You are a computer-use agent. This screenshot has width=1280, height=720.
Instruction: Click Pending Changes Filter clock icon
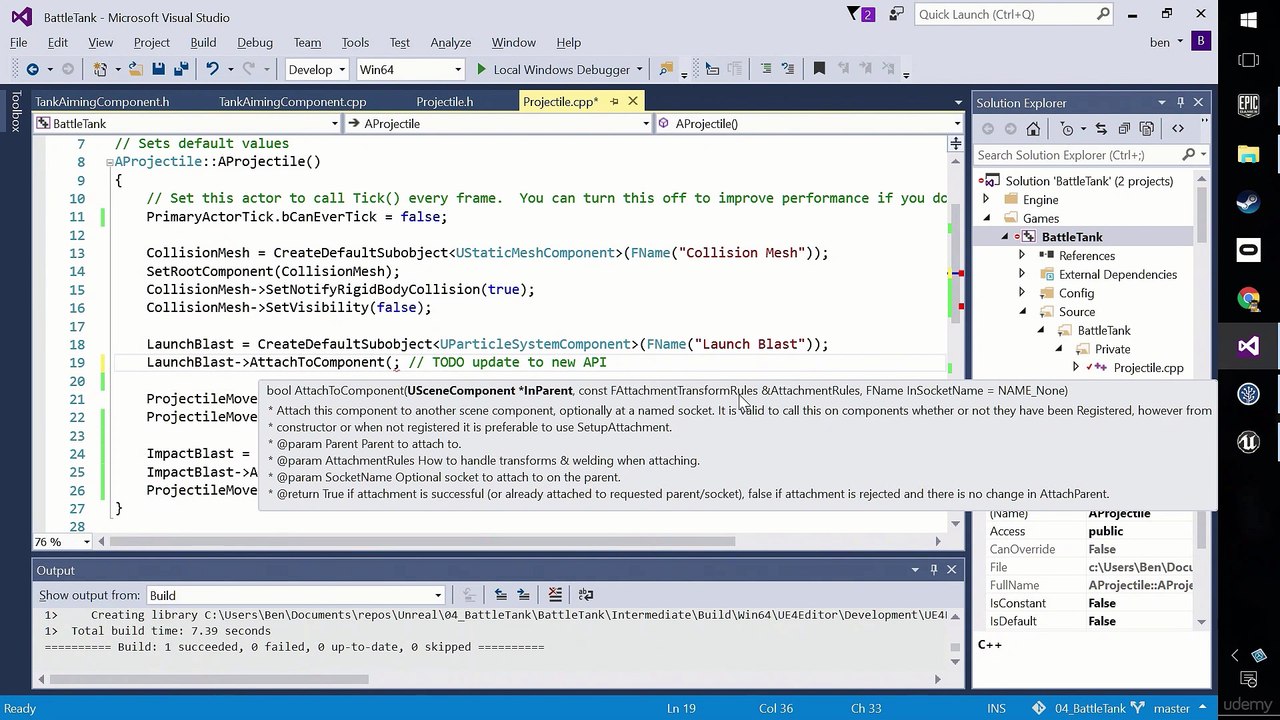coord(1067,128)
